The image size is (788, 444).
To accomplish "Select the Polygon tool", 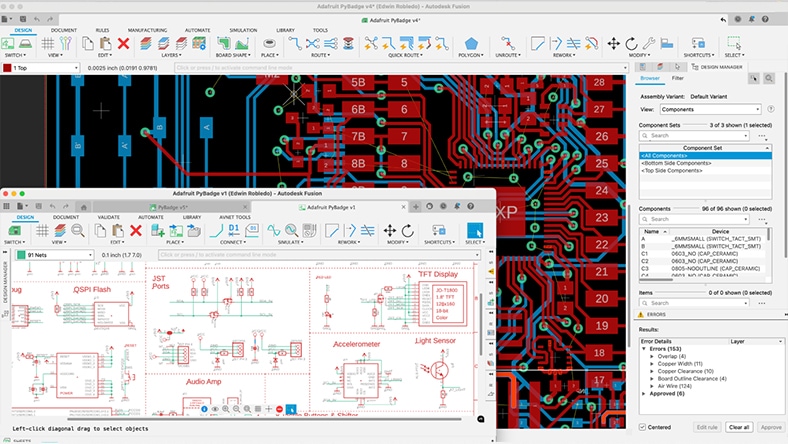I will pos(471,44).
